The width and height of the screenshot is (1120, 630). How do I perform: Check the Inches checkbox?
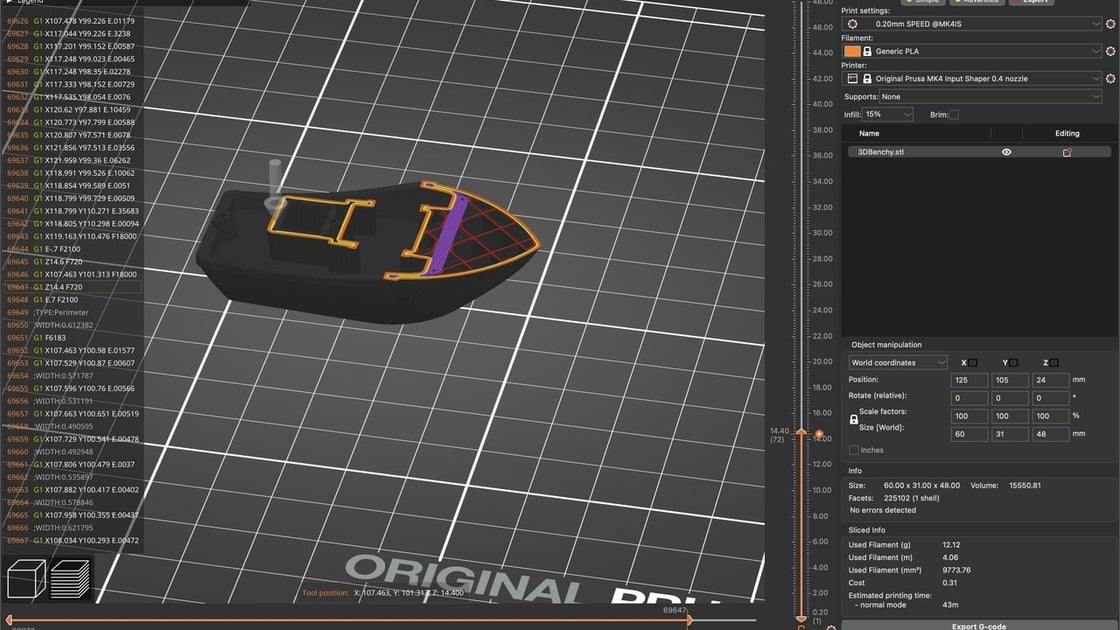[852, 450]
